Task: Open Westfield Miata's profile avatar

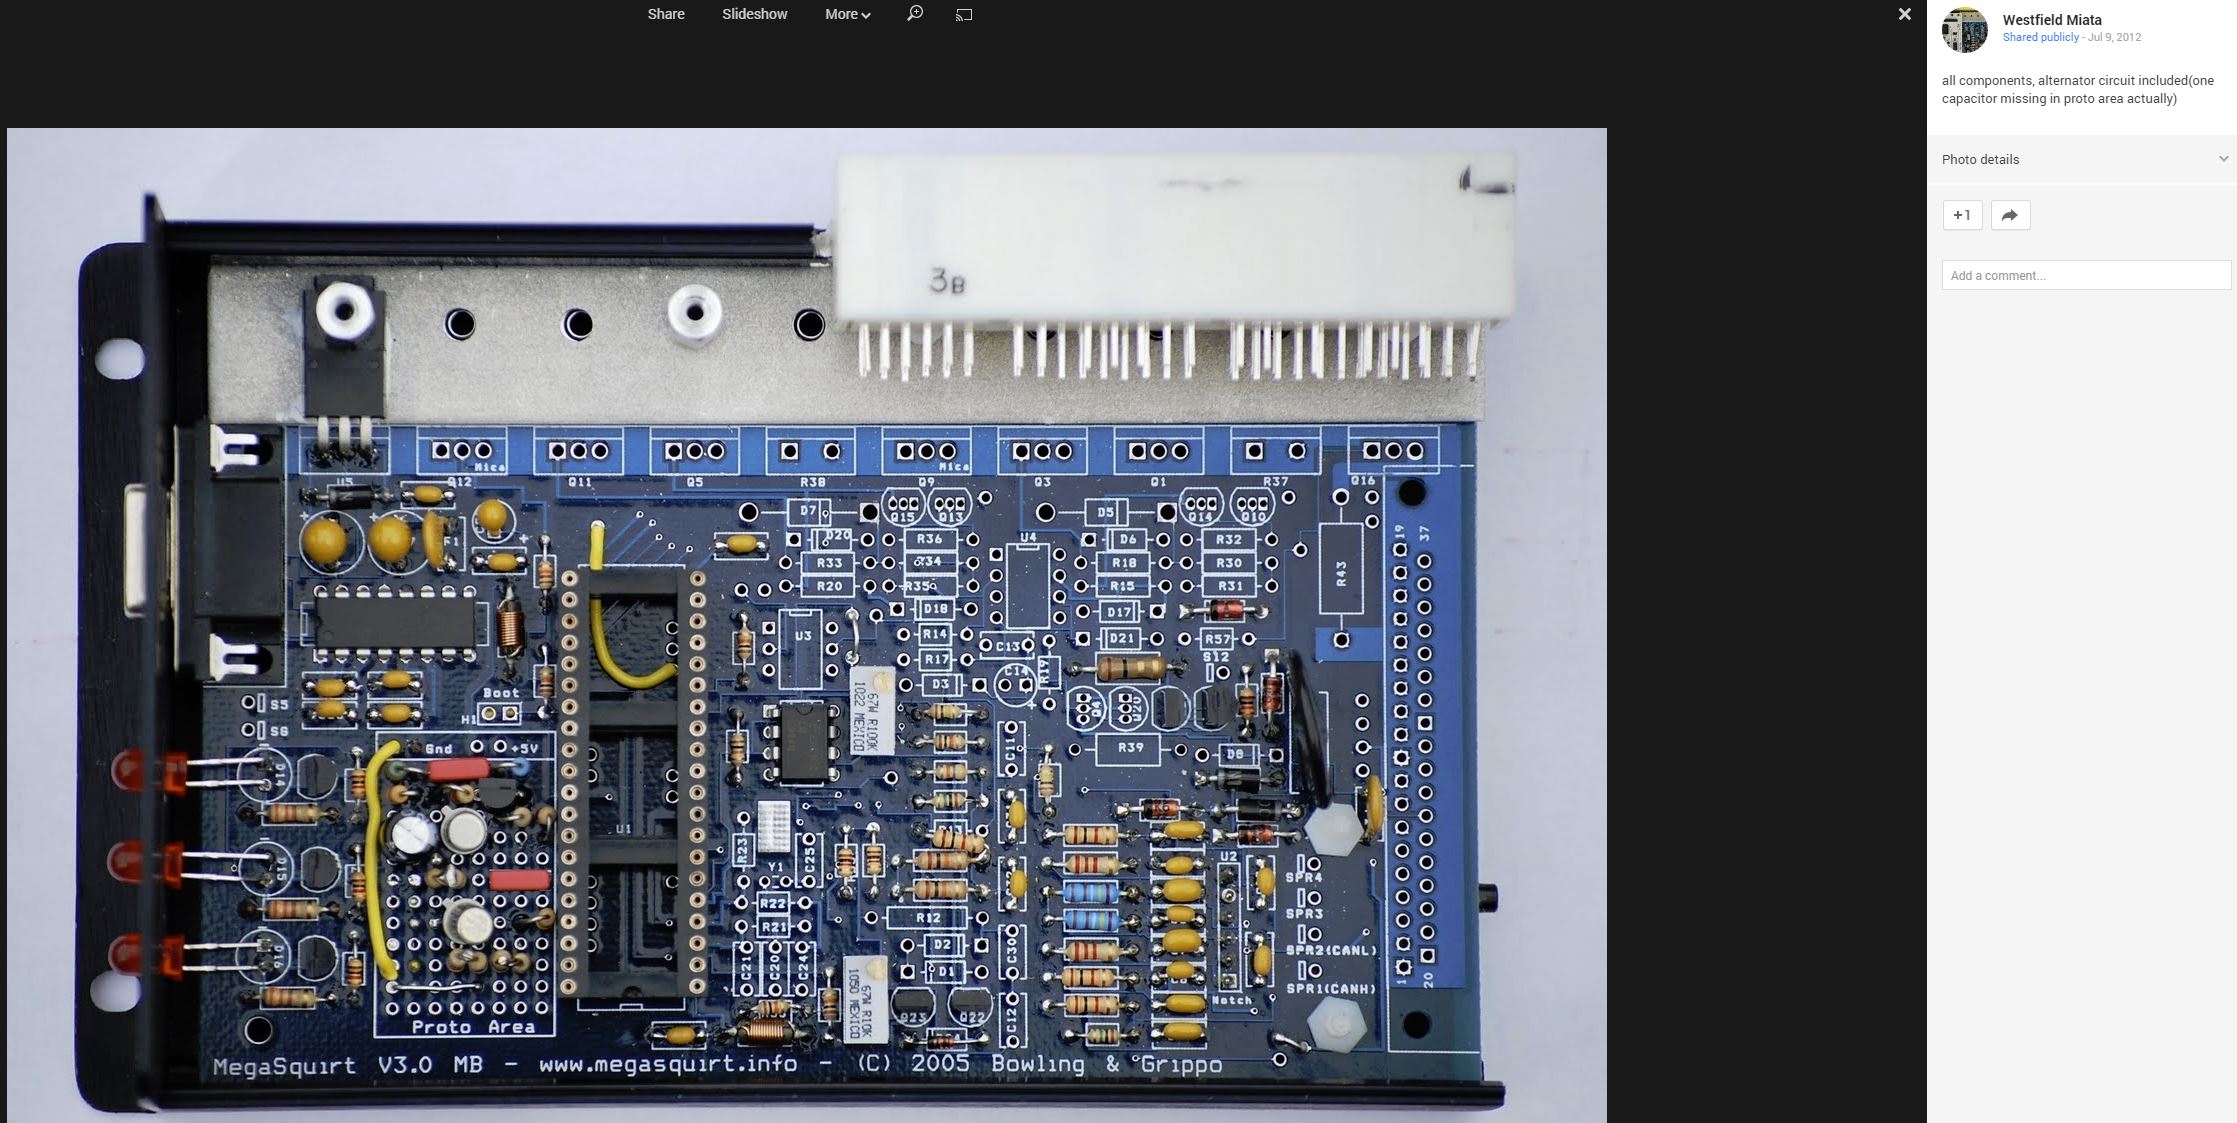Action: click(x=1964, y=30)
